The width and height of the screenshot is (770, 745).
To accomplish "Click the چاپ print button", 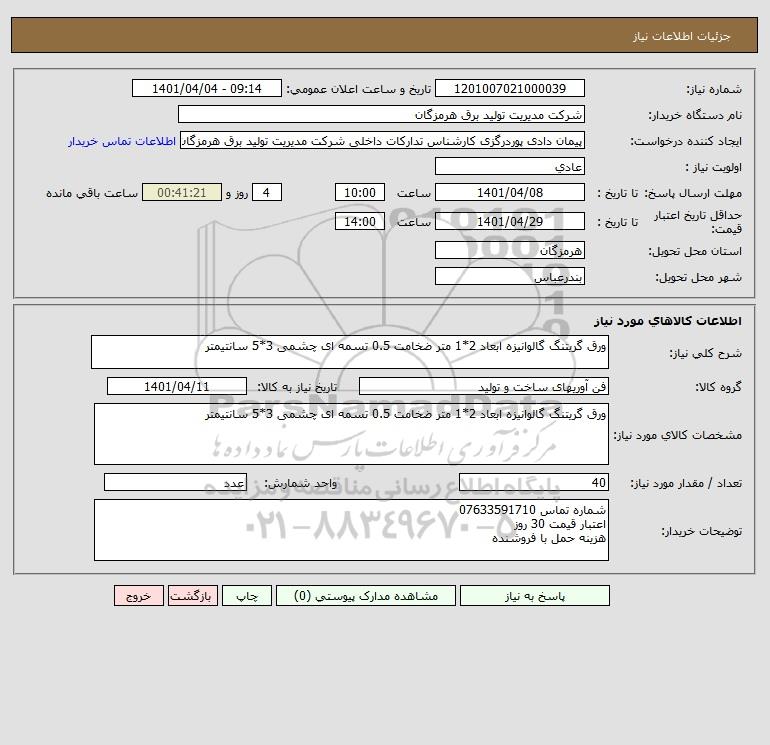I will tap(247, 596).
